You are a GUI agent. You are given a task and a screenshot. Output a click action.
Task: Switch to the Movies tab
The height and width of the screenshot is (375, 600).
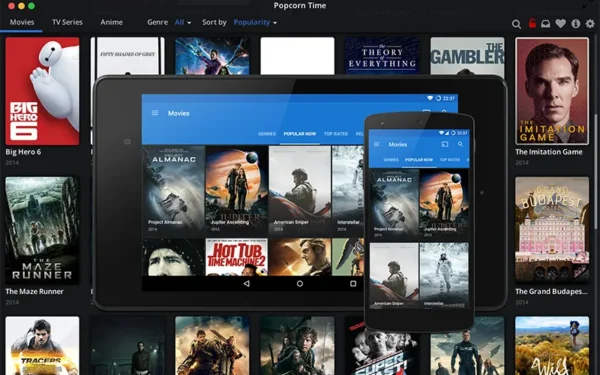(x=22, y=22)
